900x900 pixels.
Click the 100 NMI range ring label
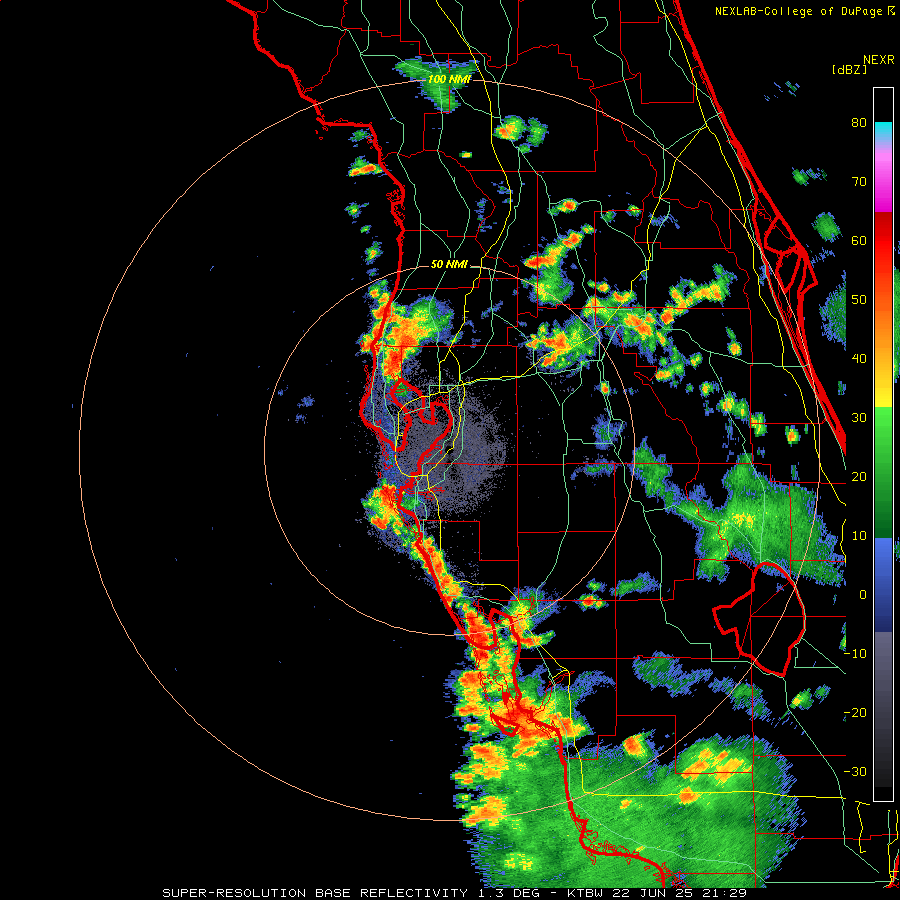(x=449, y=79)
